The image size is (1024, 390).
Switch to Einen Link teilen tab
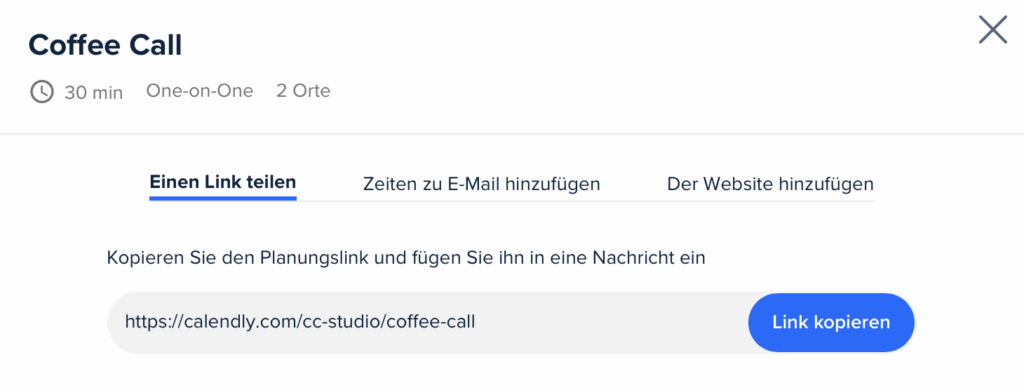tap(223, 182)
